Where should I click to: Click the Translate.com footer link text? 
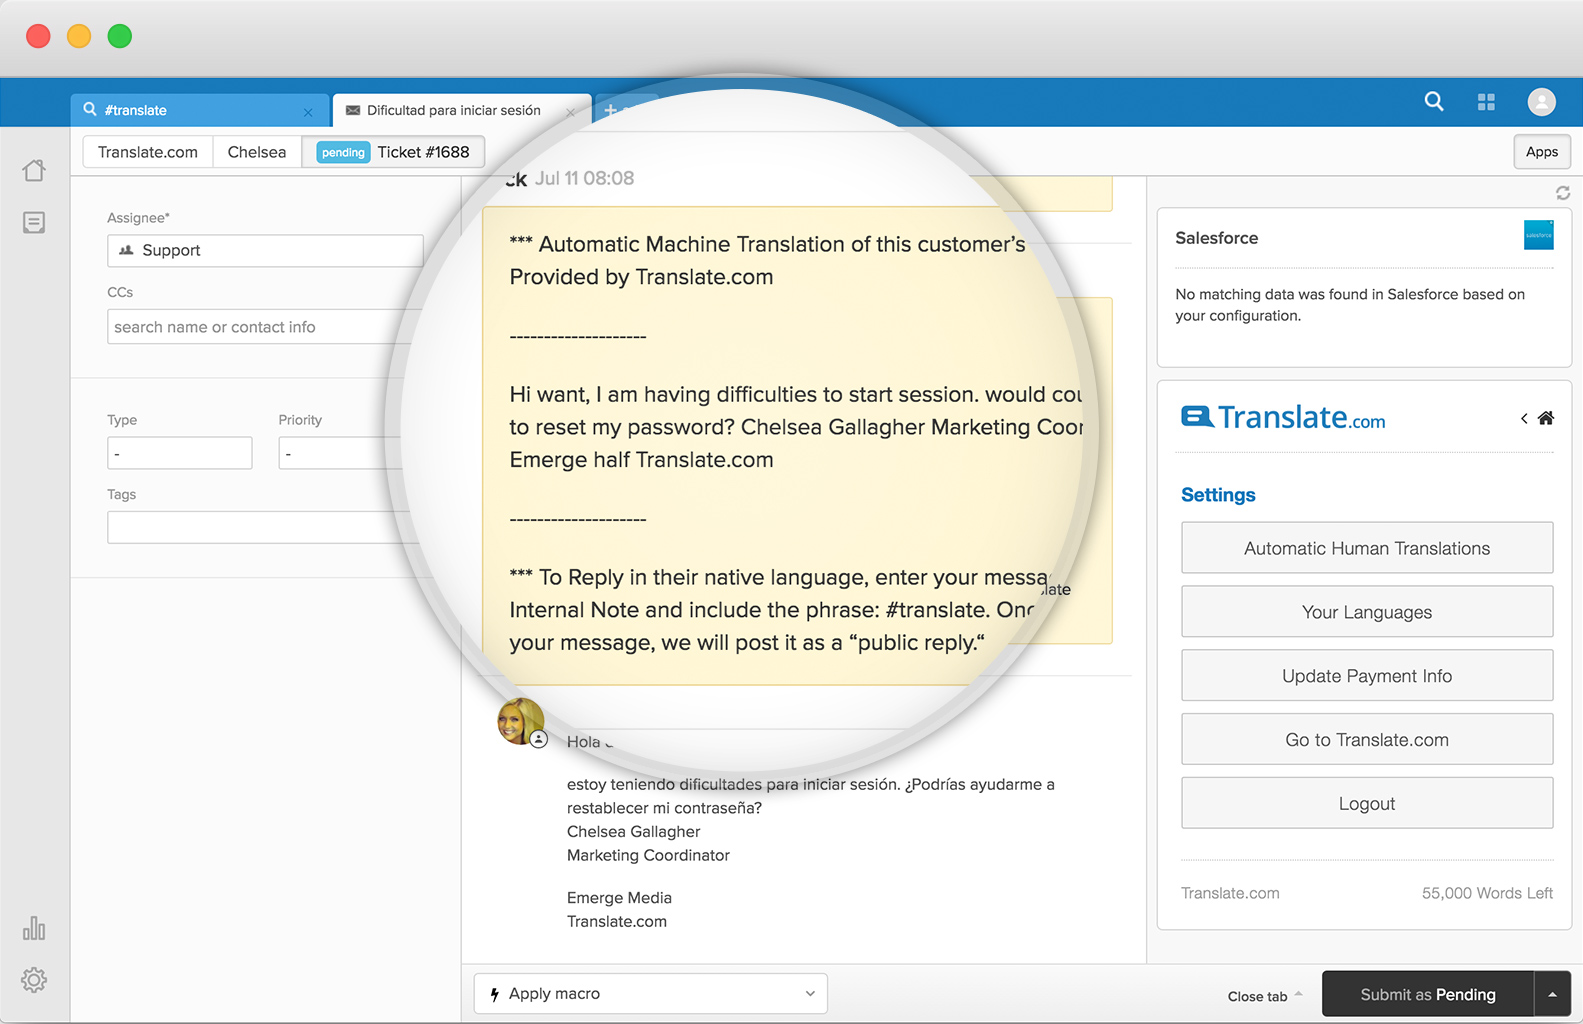click(x=1230, y=893)
